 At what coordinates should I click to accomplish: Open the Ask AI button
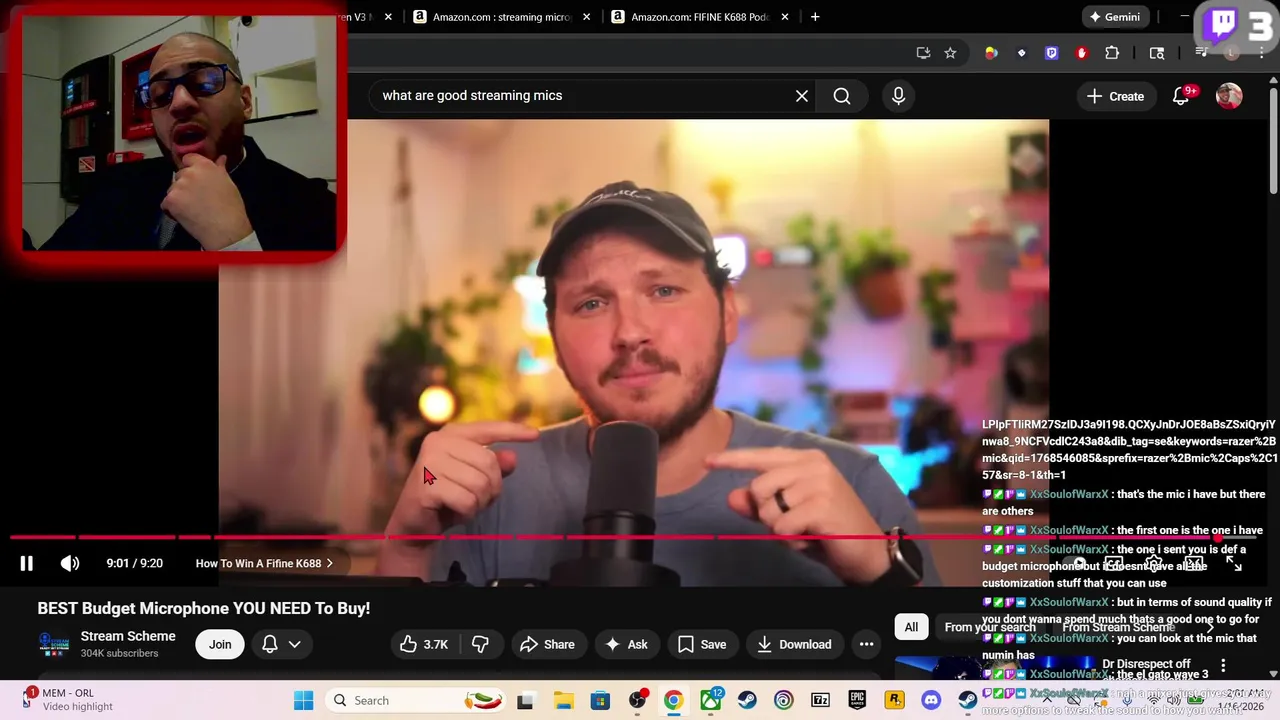tap(625, 645)
